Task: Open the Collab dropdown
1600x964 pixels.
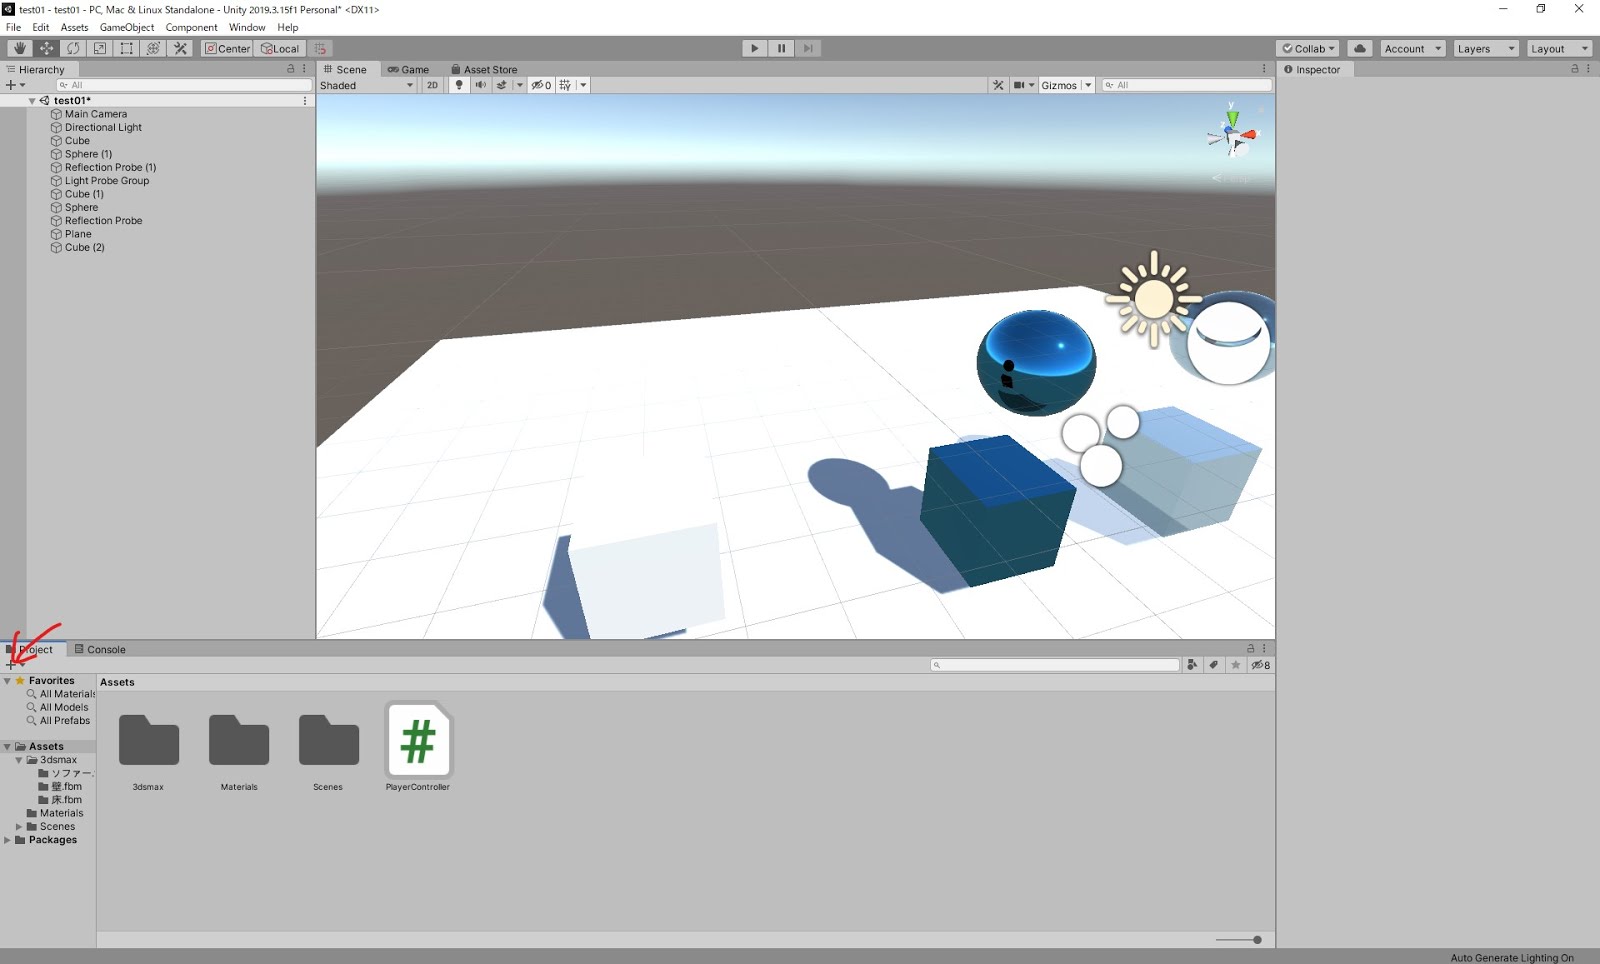Action: [1308, 48]
